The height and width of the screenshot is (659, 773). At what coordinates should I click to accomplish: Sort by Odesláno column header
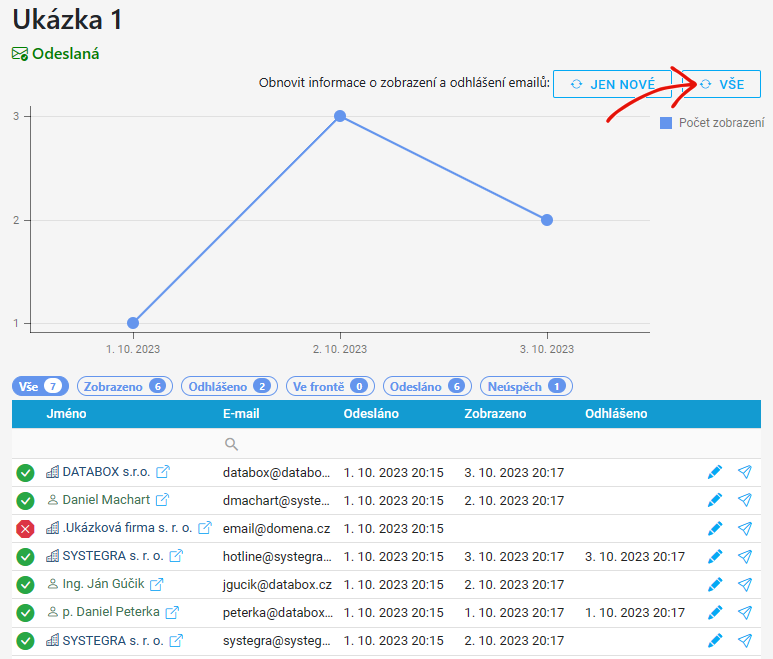(371, 414)
